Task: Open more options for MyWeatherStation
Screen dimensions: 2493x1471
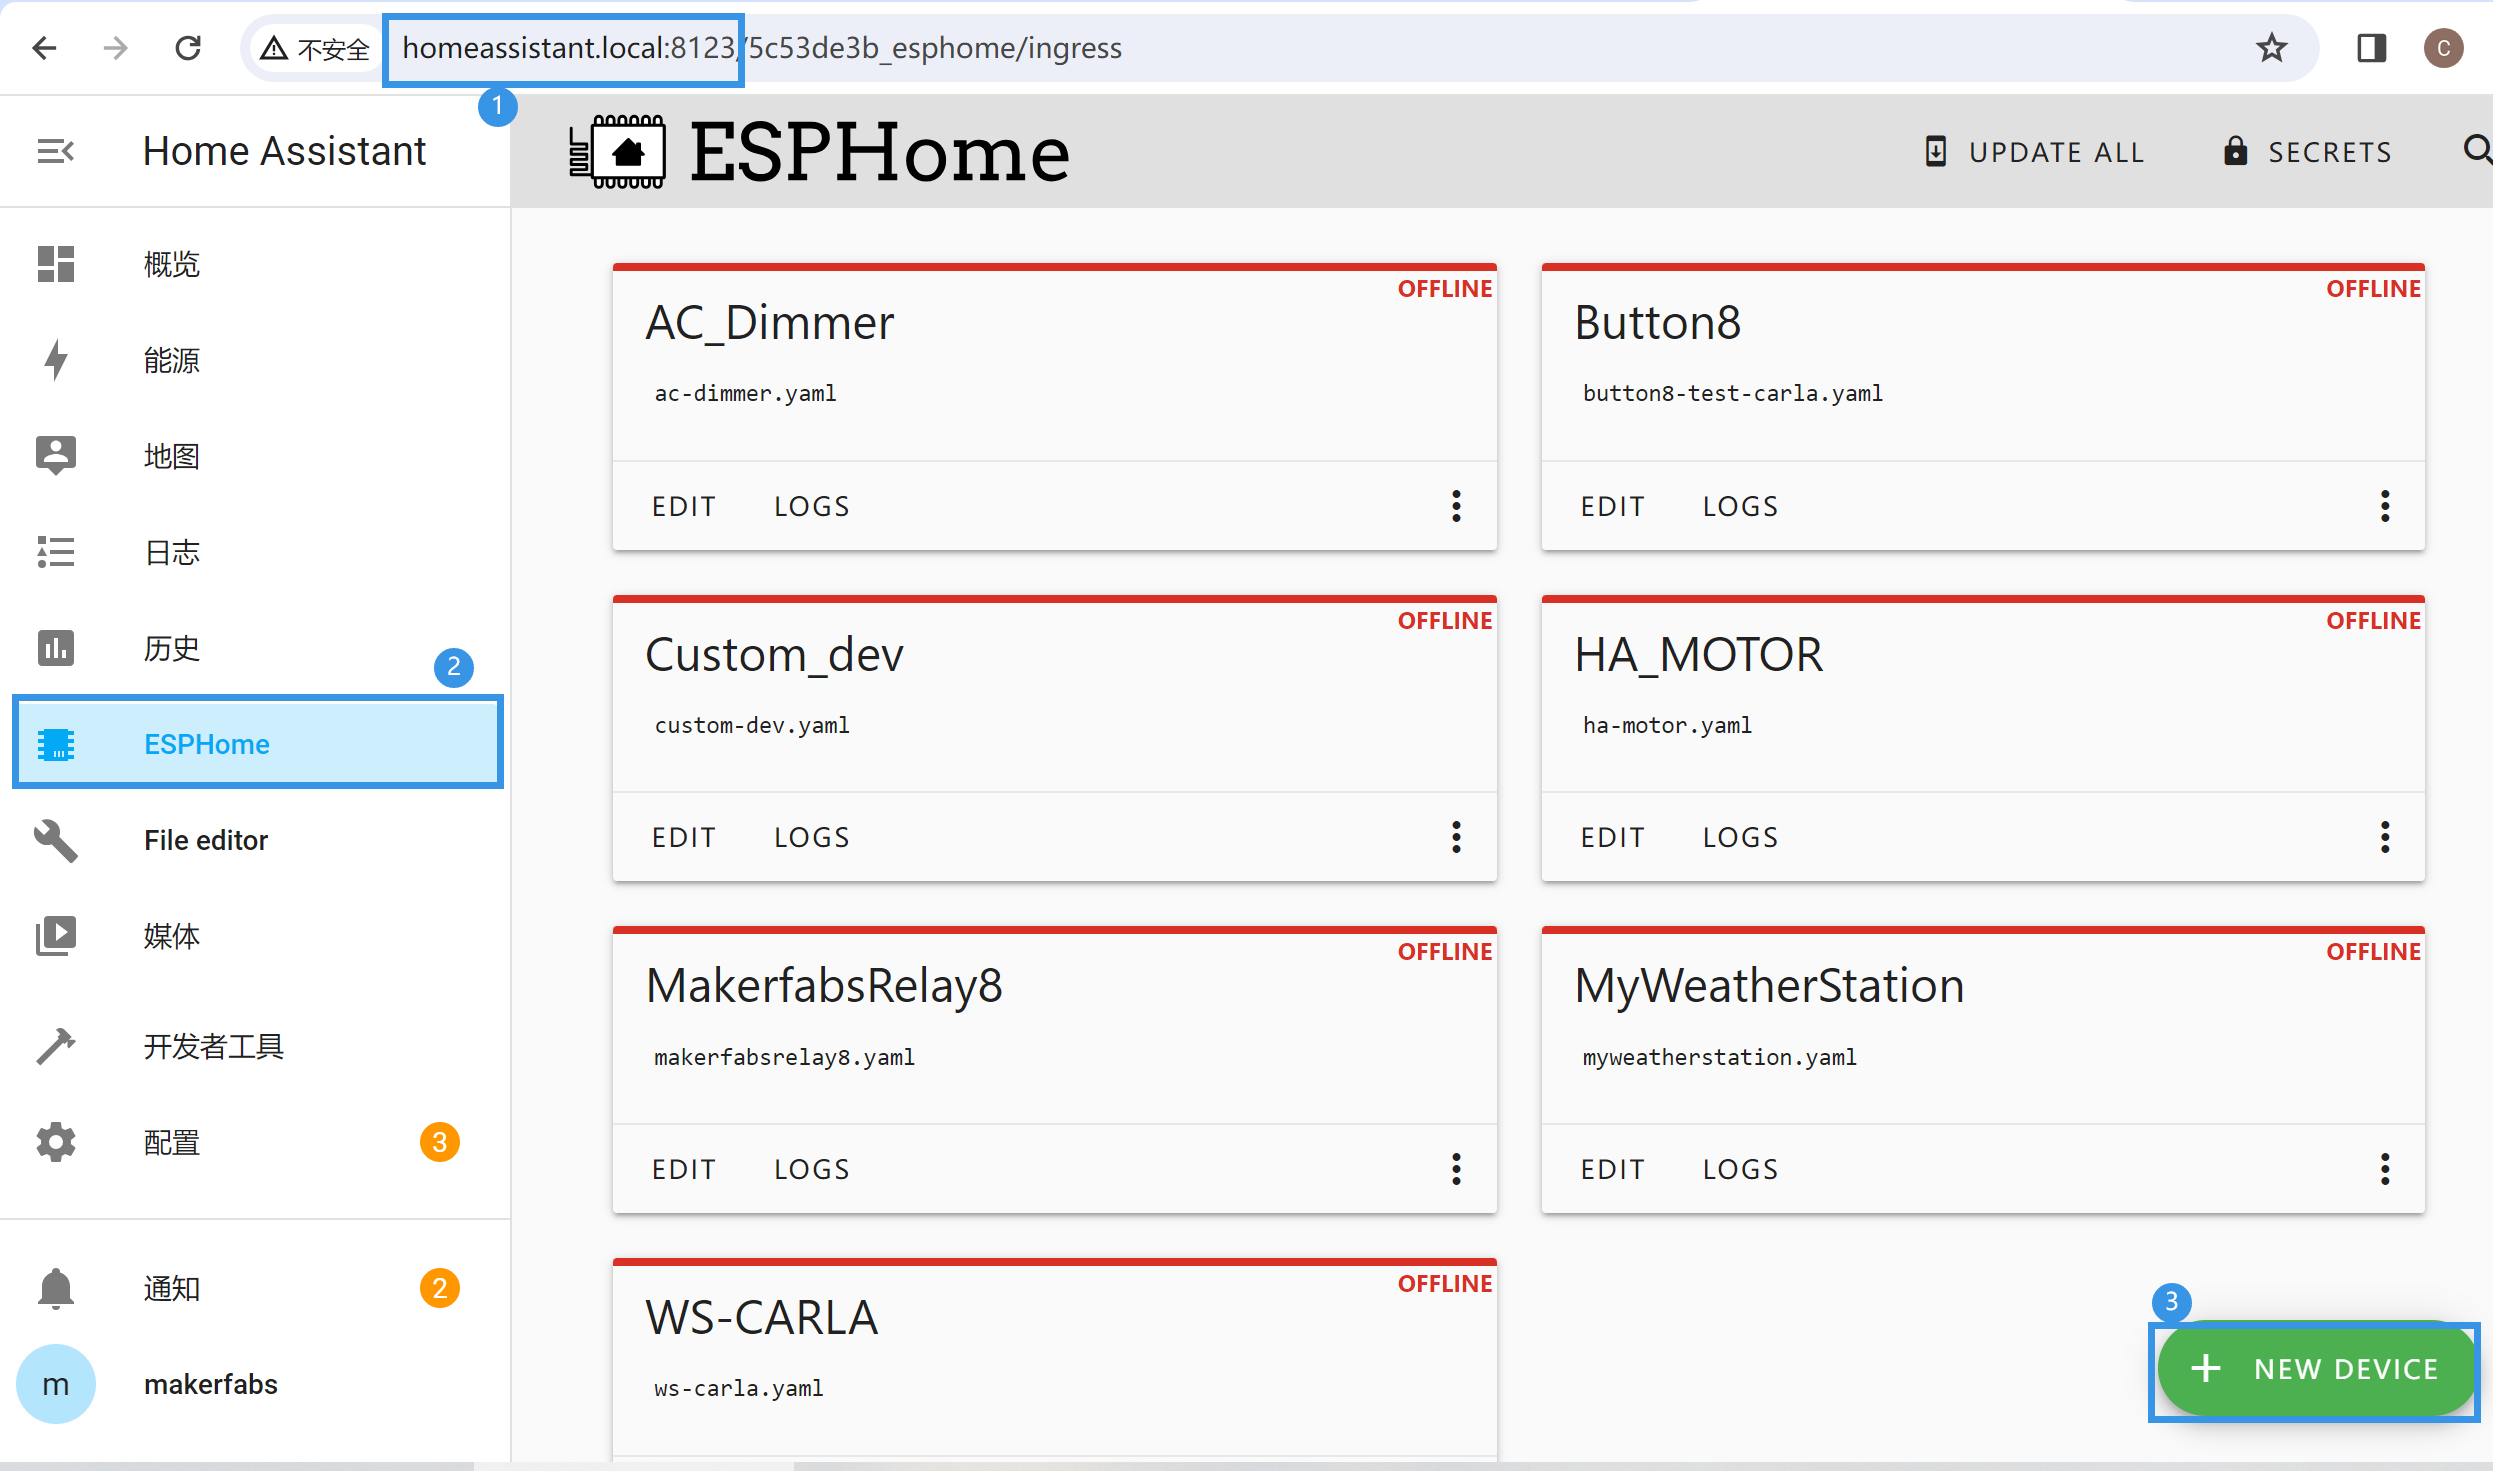Action: tap(2385, 1169)
